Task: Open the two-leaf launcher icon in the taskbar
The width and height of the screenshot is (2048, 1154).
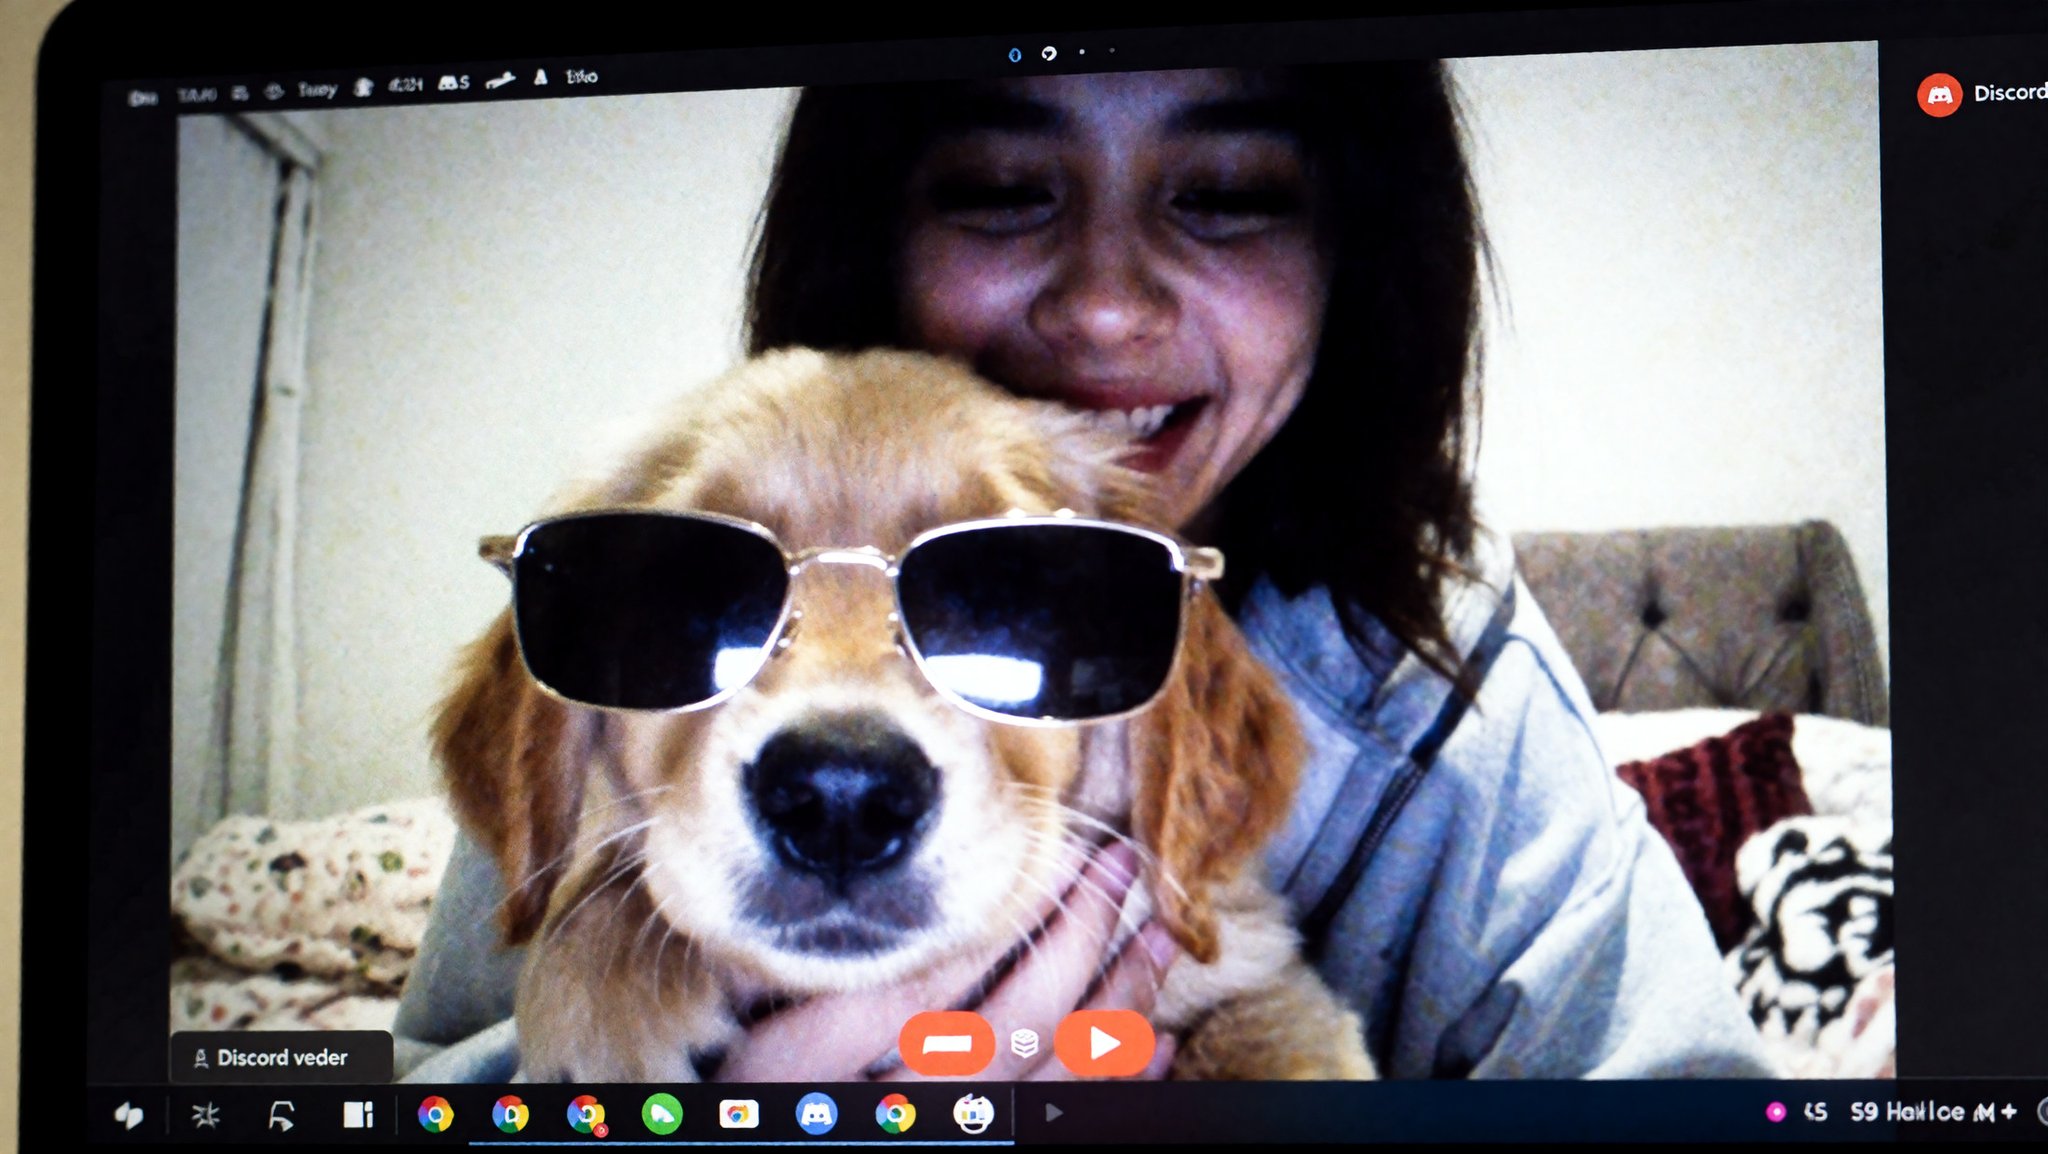Action: (129, 1114)
